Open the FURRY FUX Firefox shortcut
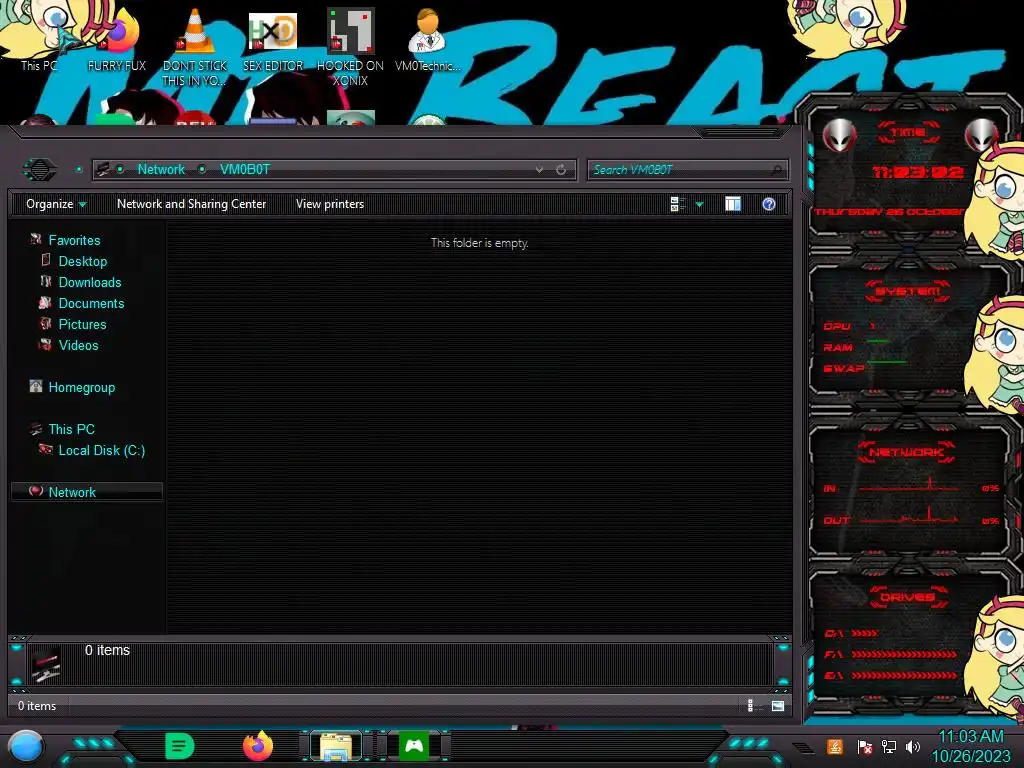The height and width of the screenshot is (768, 1024). 117,40
